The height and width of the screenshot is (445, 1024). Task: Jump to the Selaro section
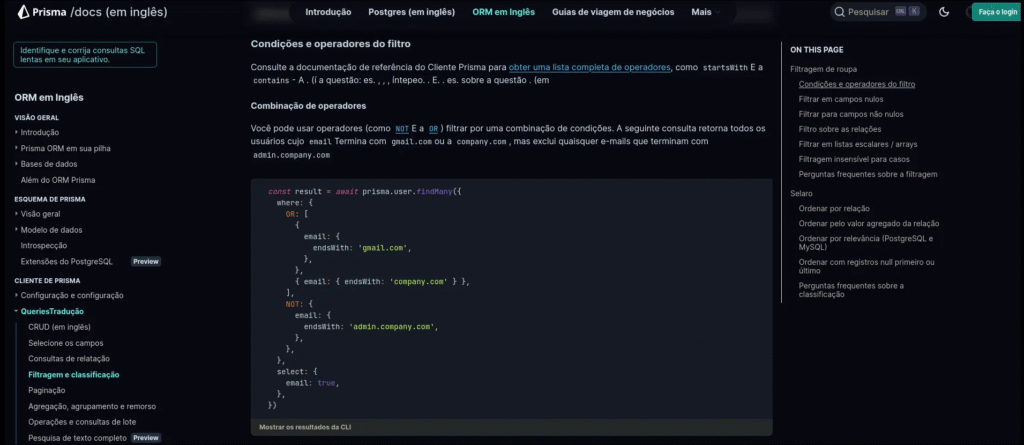click(803, 193)
